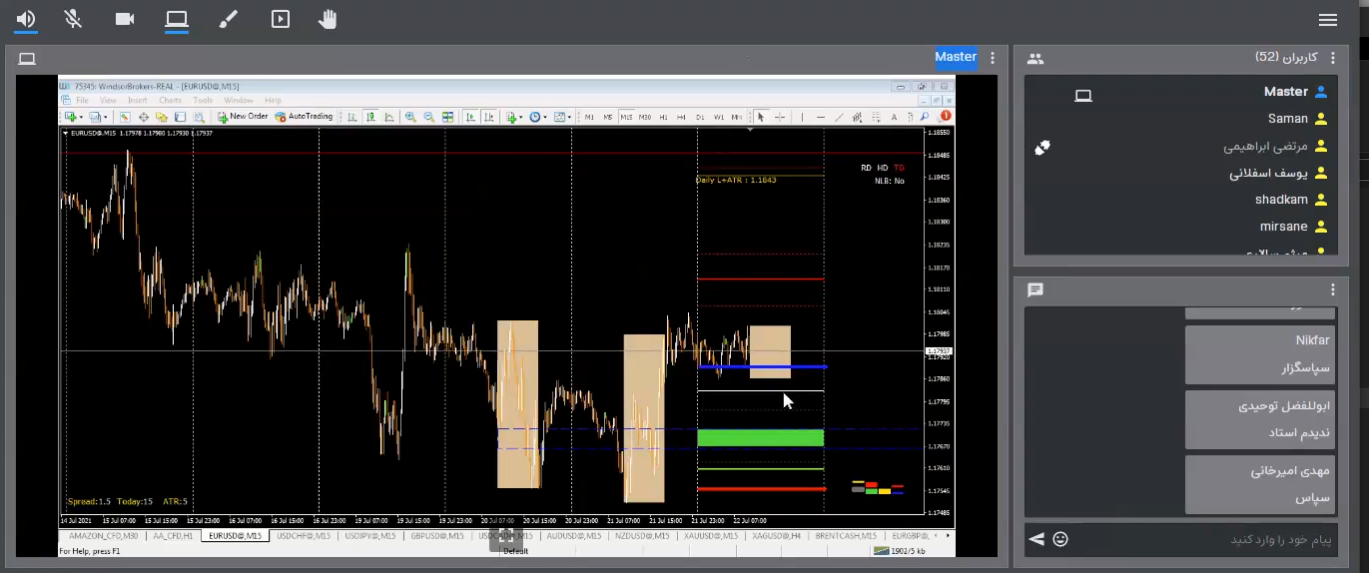1369x573 pixels.
Task: Send the chat message with arrow icon
Action: point(1037,539)
